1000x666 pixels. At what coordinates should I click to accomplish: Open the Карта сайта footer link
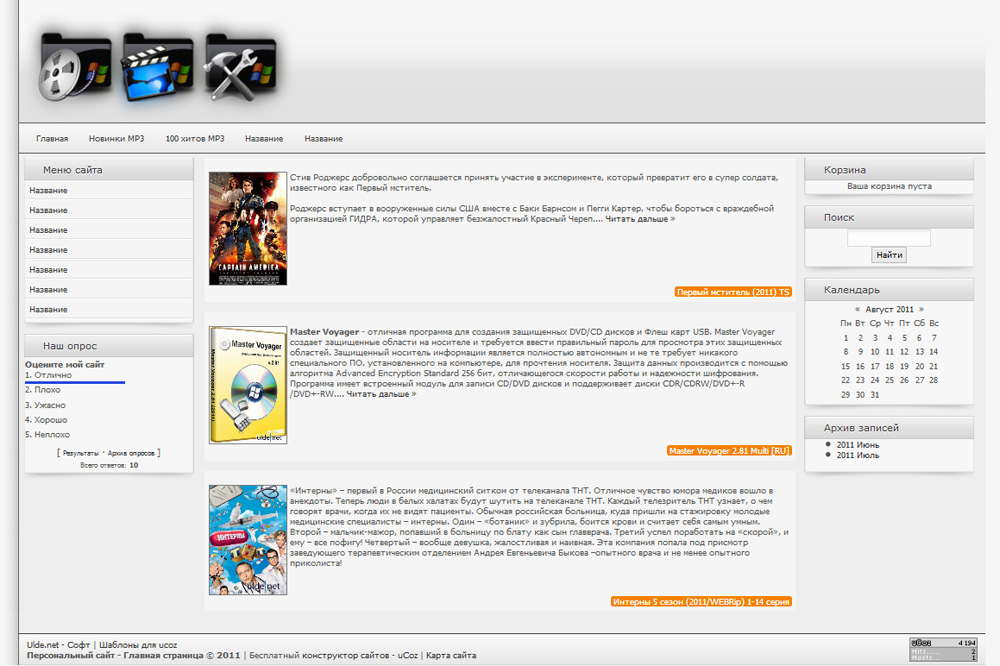tap(451, 655)
